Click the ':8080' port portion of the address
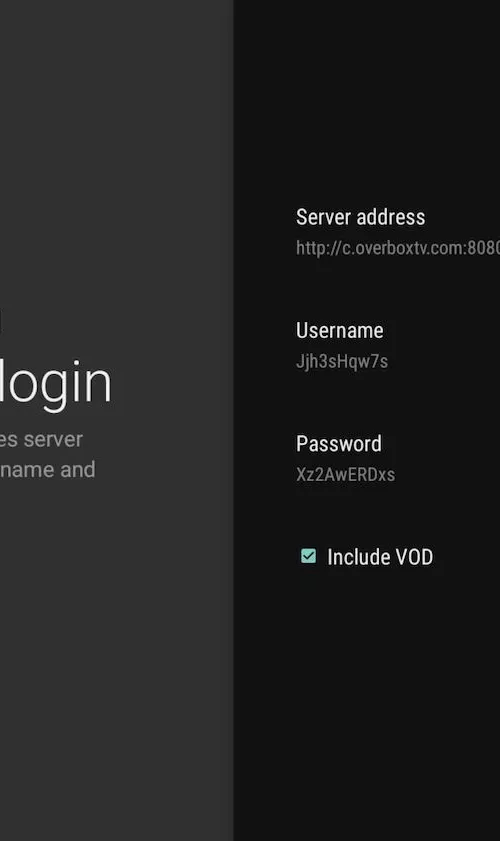This screenshot has width=500, height=841. click(481, 248)
